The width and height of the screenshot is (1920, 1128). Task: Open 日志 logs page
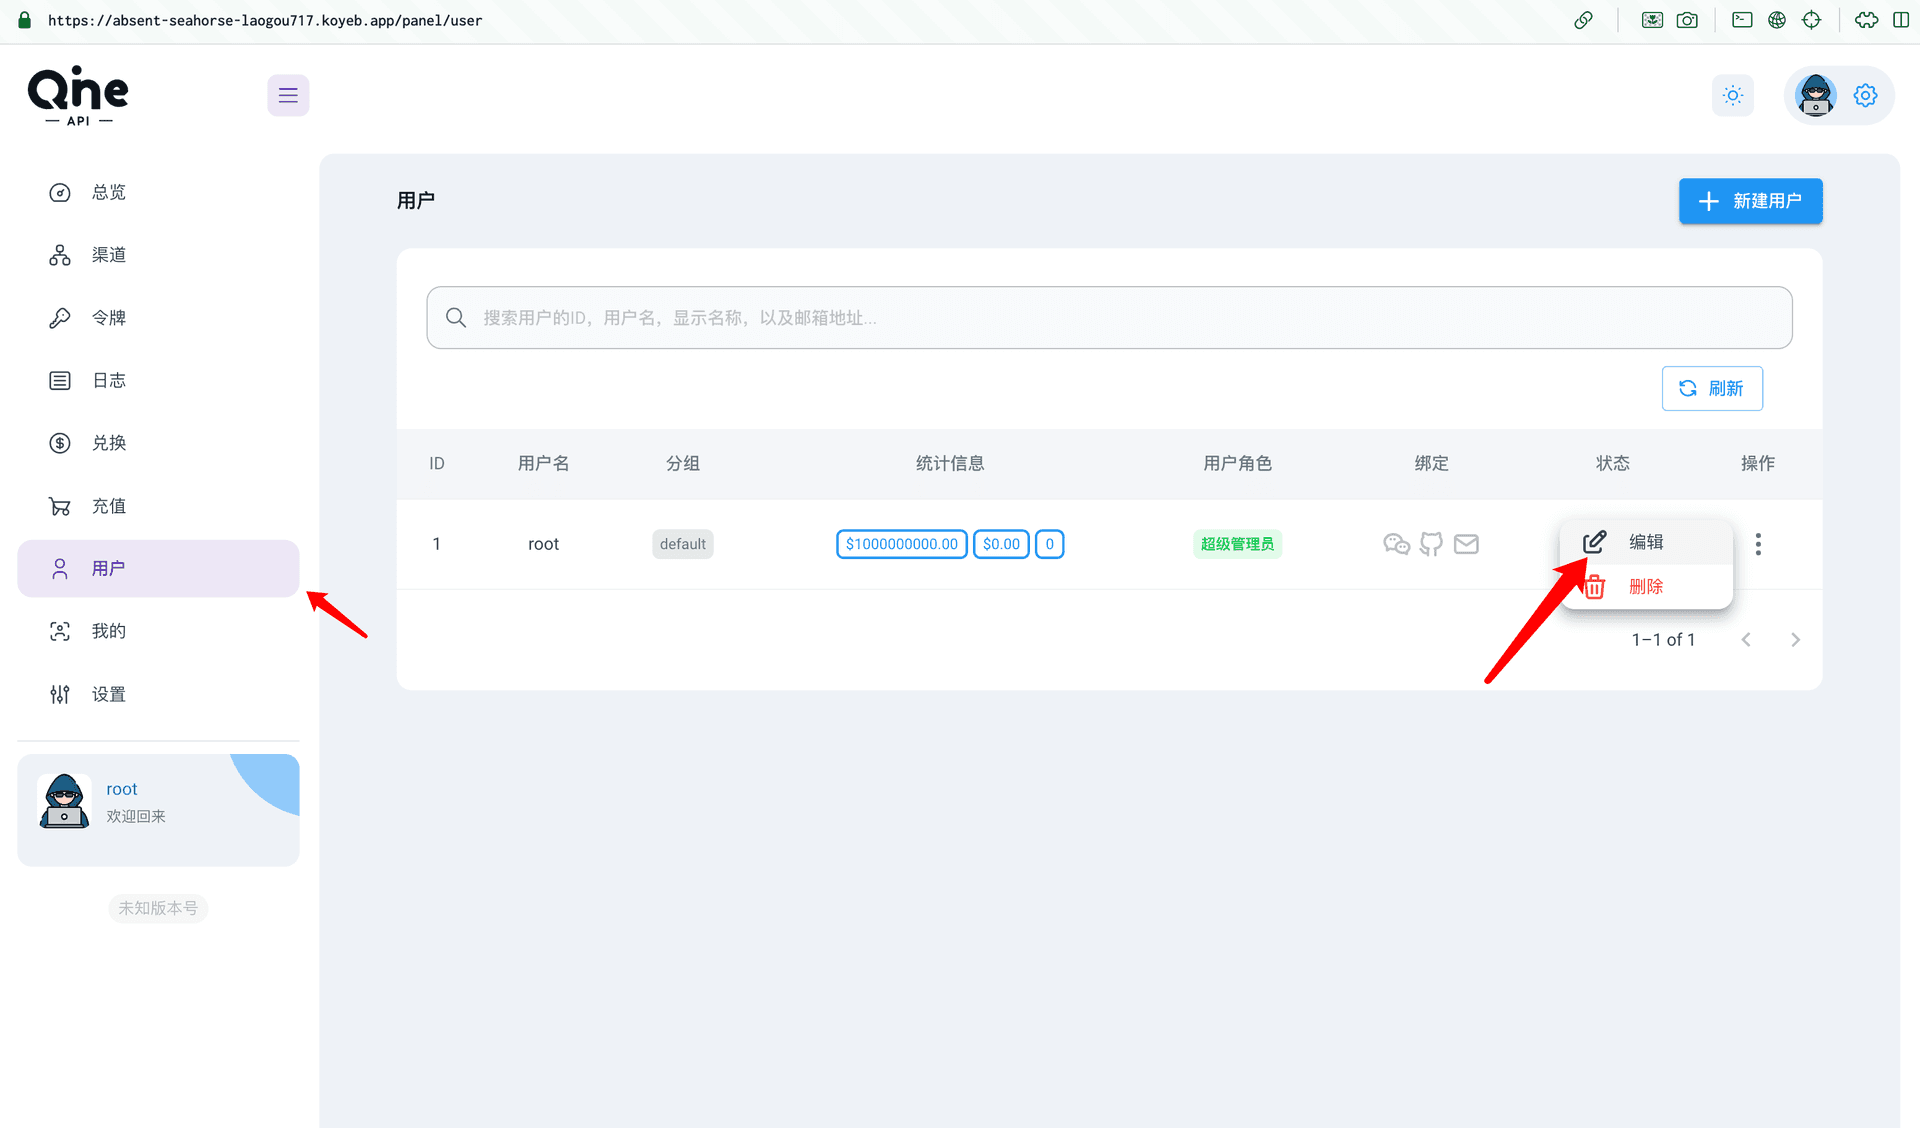click(x=158, y=380)
